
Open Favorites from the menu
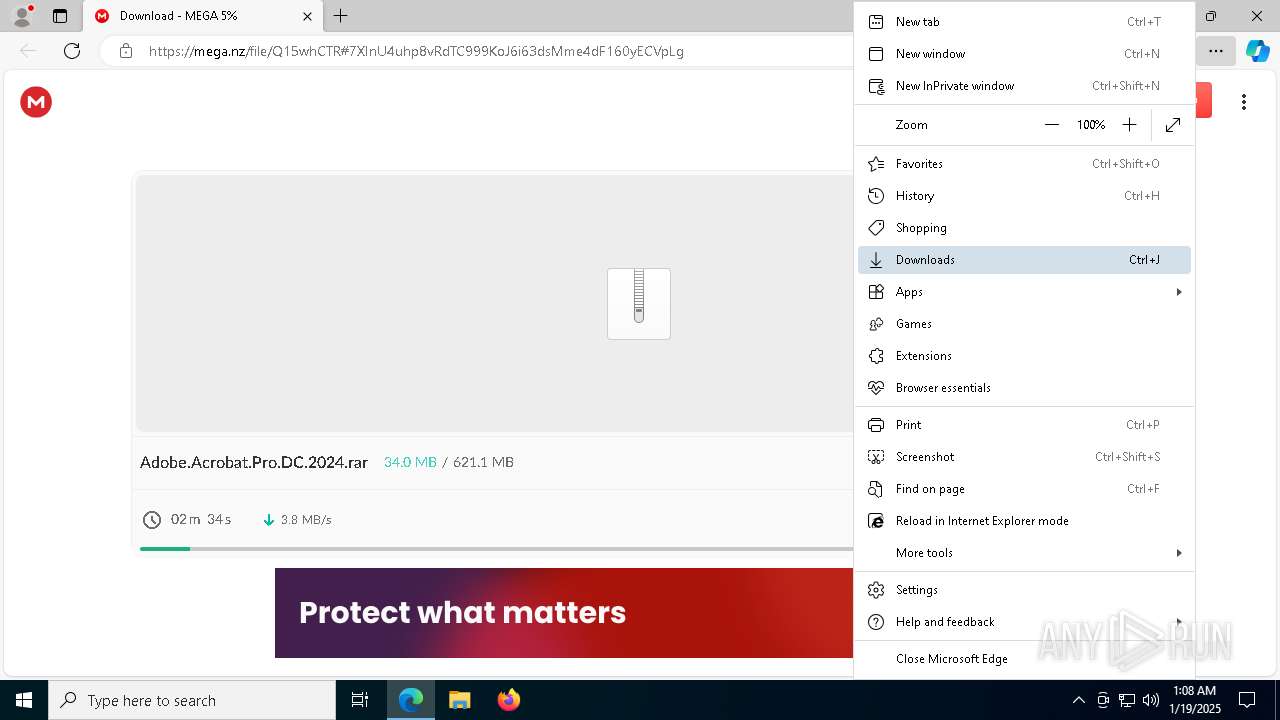point(1024,164)
